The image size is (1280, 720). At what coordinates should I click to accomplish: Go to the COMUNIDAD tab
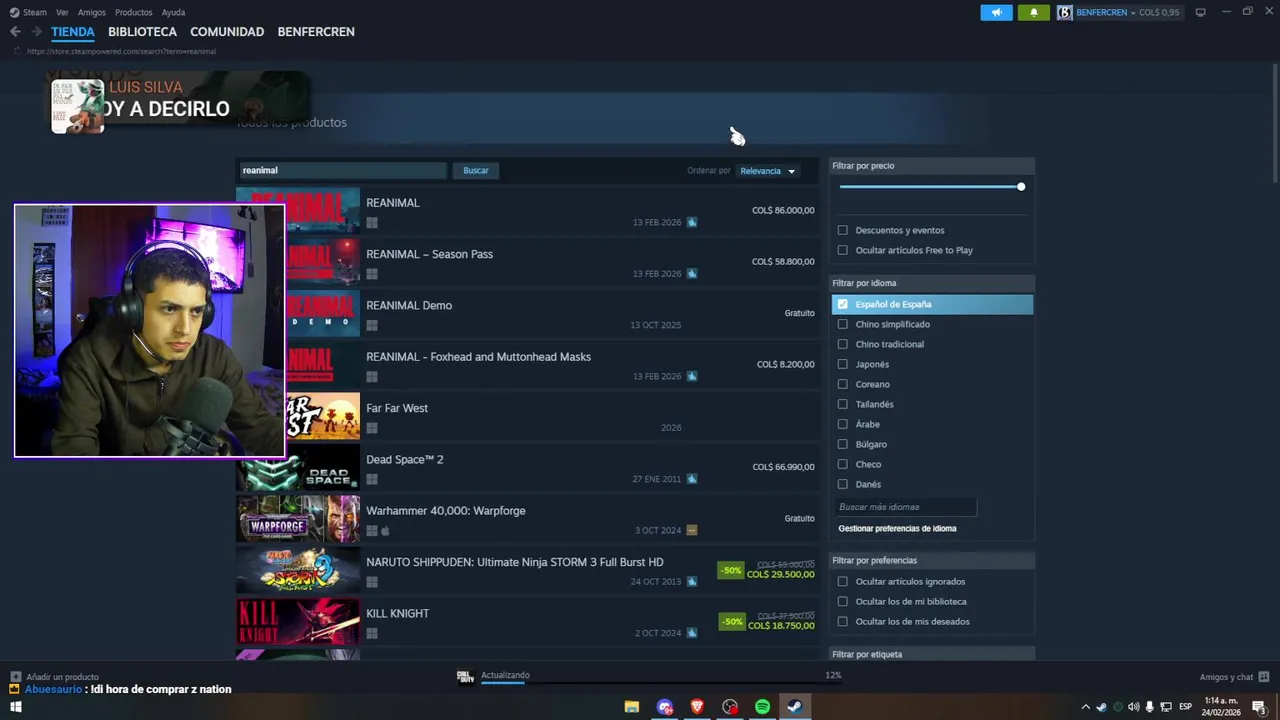(227, 32)
